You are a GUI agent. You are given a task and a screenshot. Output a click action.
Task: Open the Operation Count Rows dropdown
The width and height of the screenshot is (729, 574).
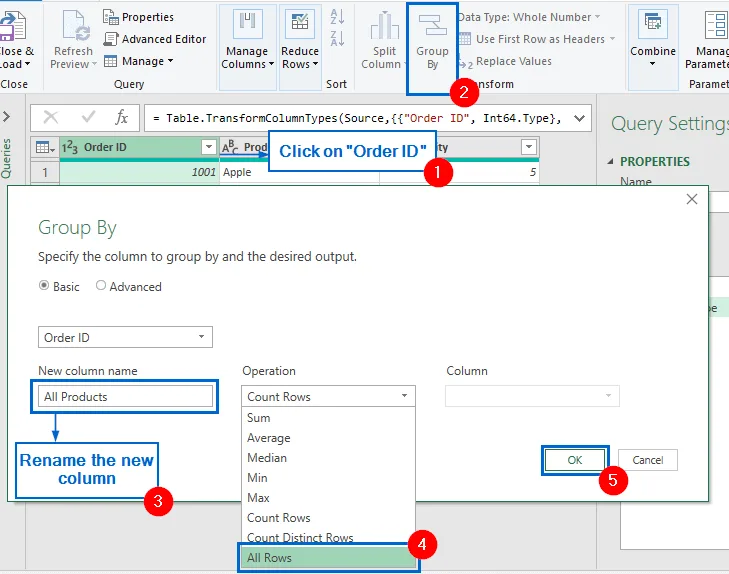(328, 396)
